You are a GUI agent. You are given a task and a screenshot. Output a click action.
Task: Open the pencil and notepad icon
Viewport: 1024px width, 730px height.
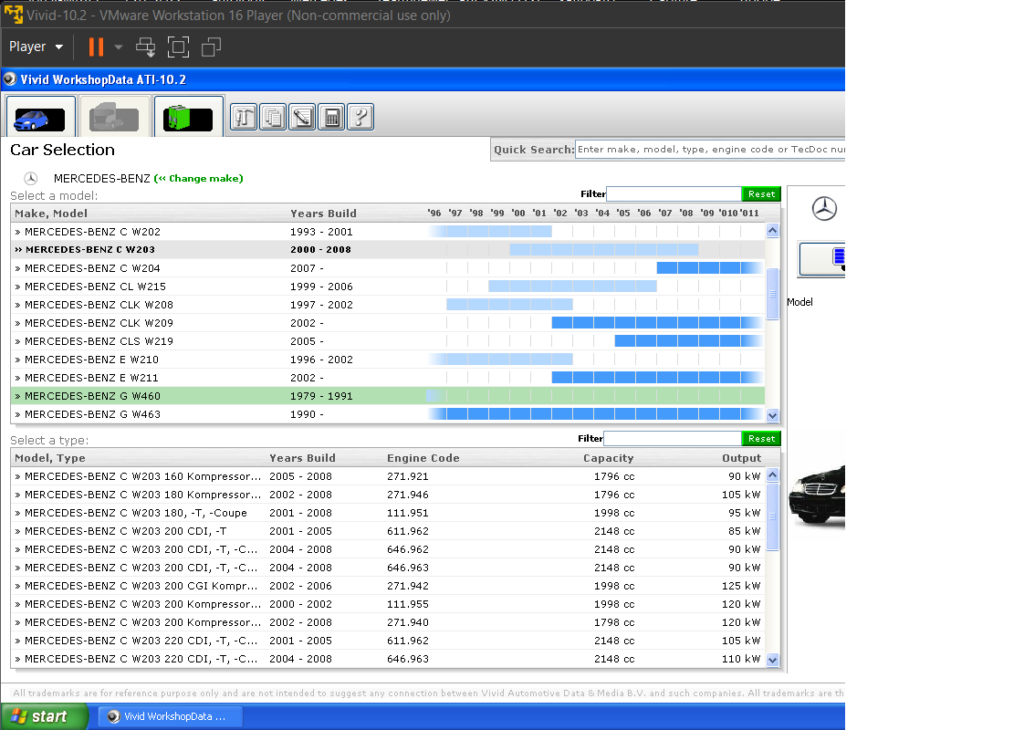[302, 118]
